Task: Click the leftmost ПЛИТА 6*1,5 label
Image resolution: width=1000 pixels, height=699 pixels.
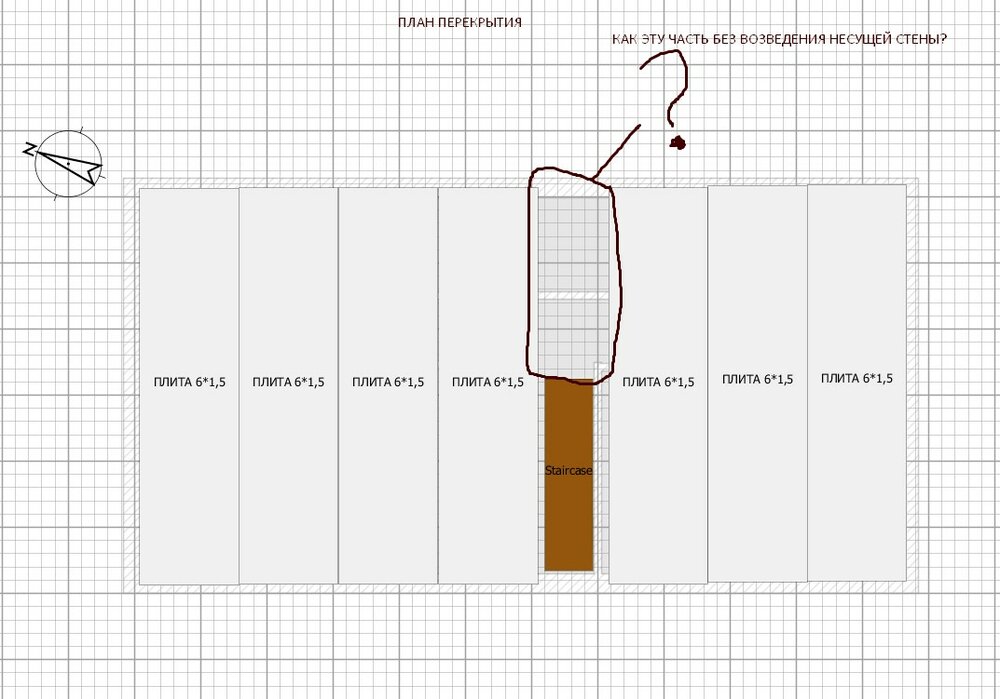Action: [190, 380]
